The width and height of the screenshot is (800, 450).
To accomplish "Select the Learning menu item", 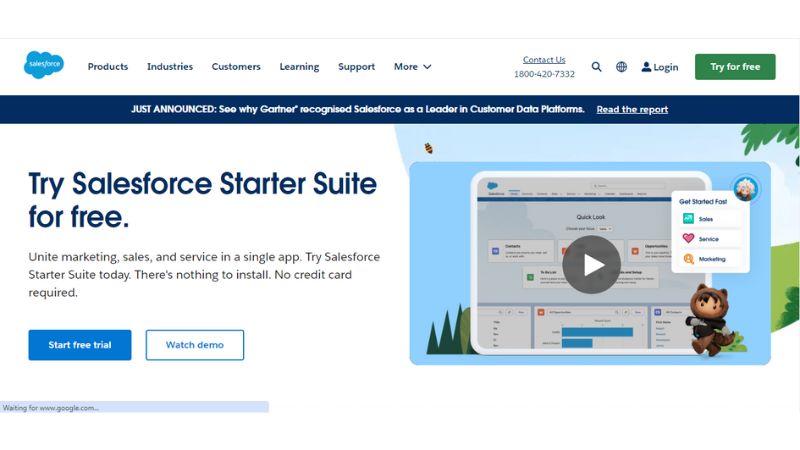I will tap(299, 67).
